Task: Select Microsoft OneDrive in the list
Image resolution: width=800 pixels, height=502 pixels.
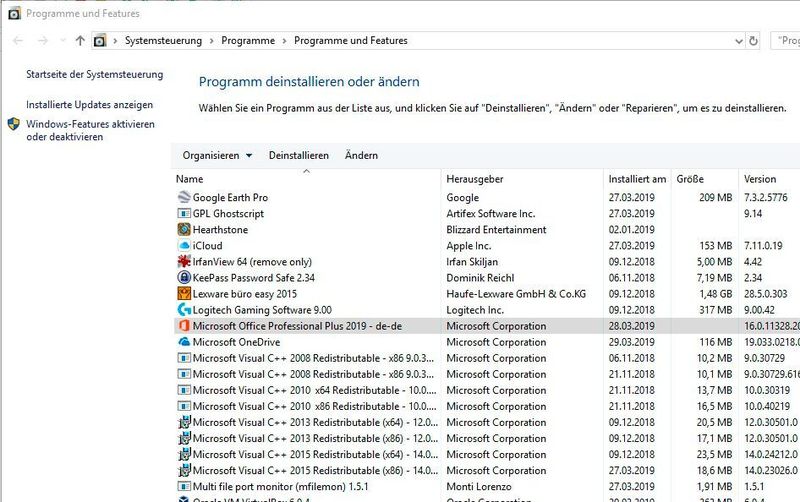Action: point(236,342)
